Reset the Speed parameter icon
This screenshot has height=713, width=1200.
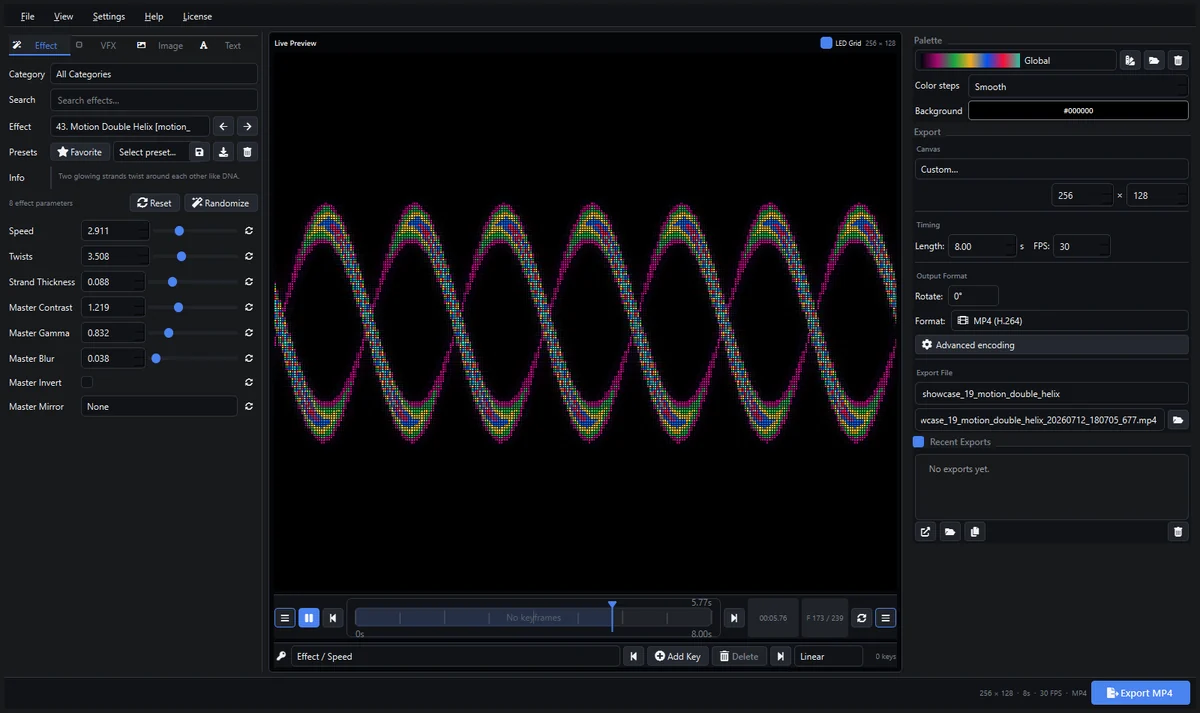coord(248,231)
